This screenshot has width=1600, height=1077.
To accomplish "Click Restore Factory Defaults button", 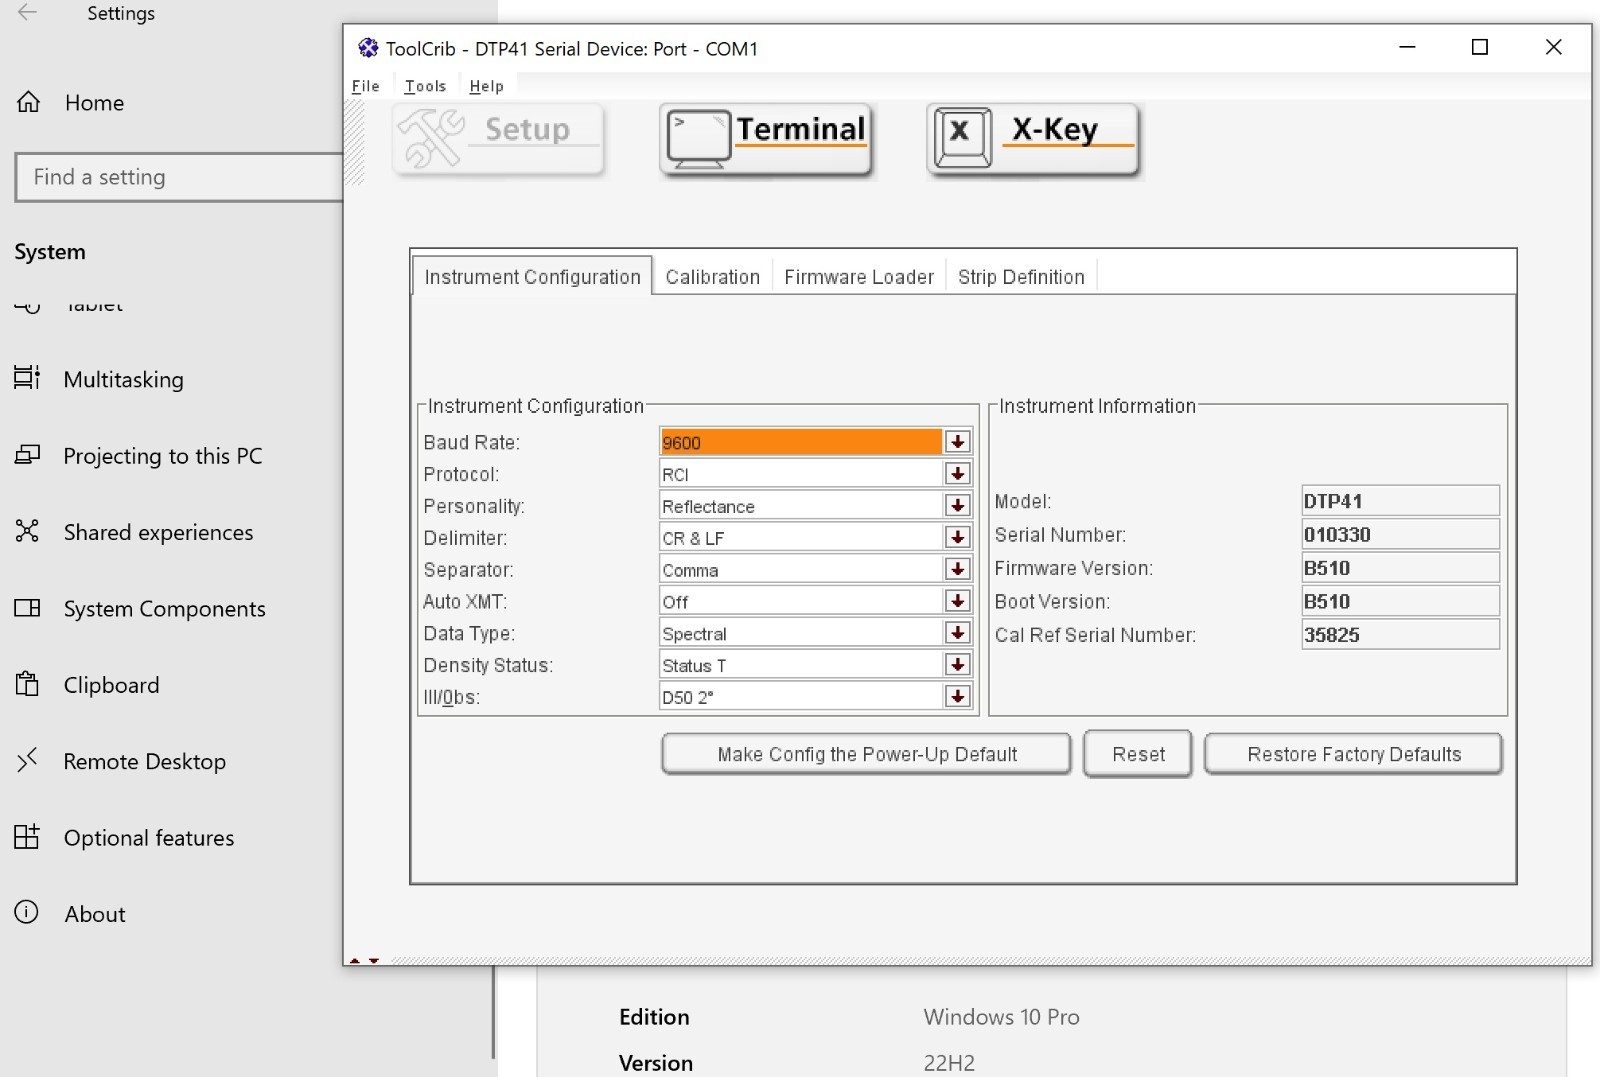I will click(x=1354, y=754).
